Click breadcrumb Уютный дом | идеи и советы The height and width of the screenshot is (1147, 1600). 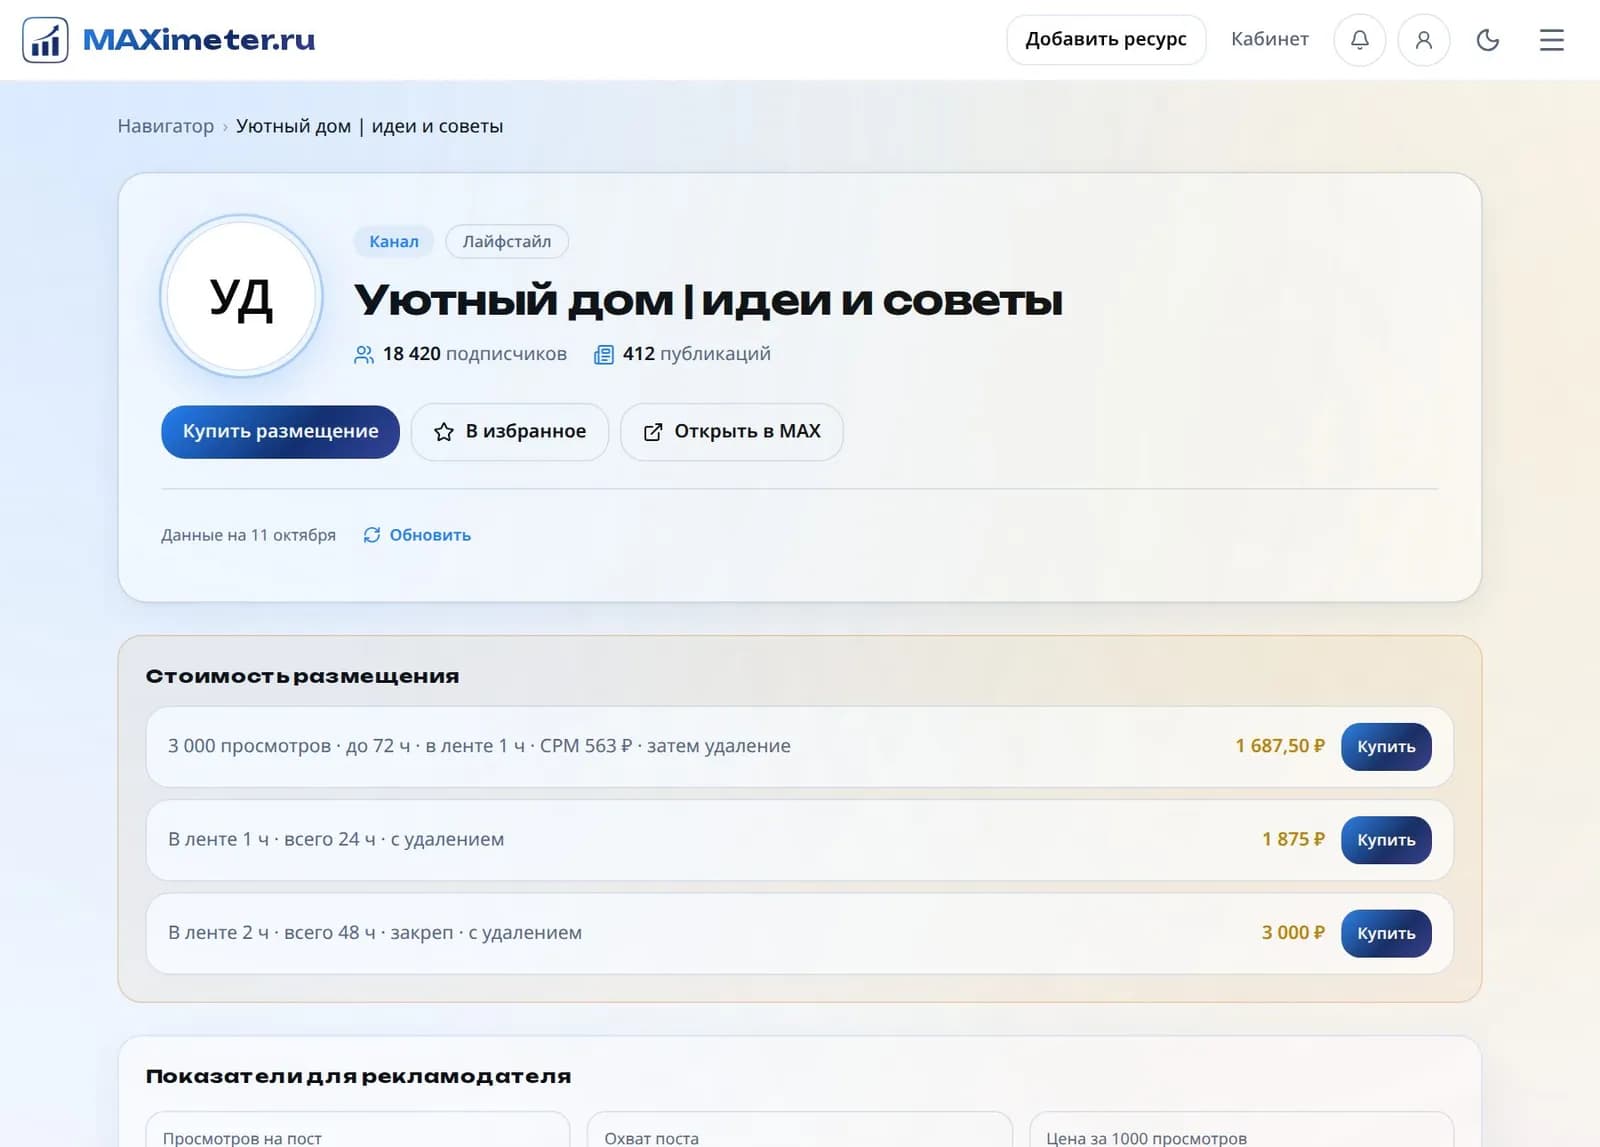(x=370, y=126)
